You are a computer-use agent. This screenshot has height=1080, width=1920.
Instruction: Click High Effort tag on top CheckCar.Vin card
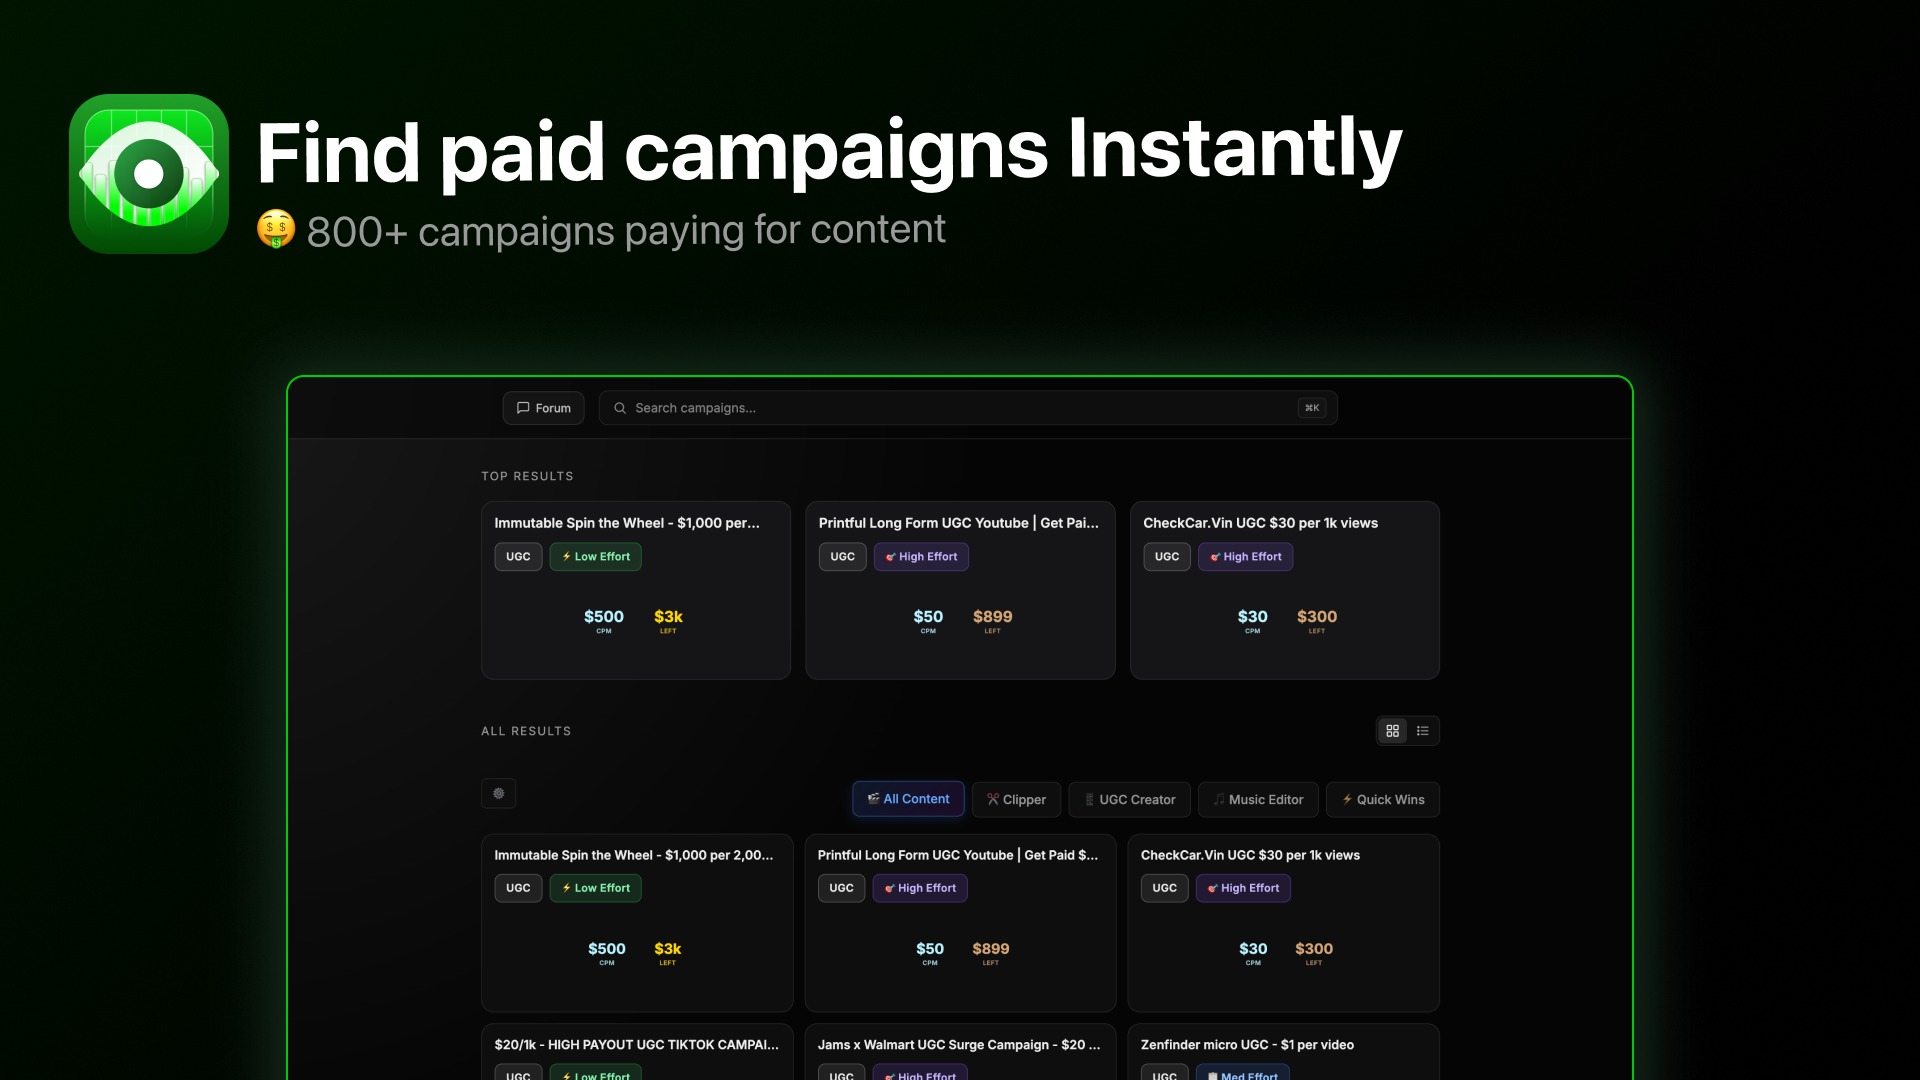[1245, 557]
